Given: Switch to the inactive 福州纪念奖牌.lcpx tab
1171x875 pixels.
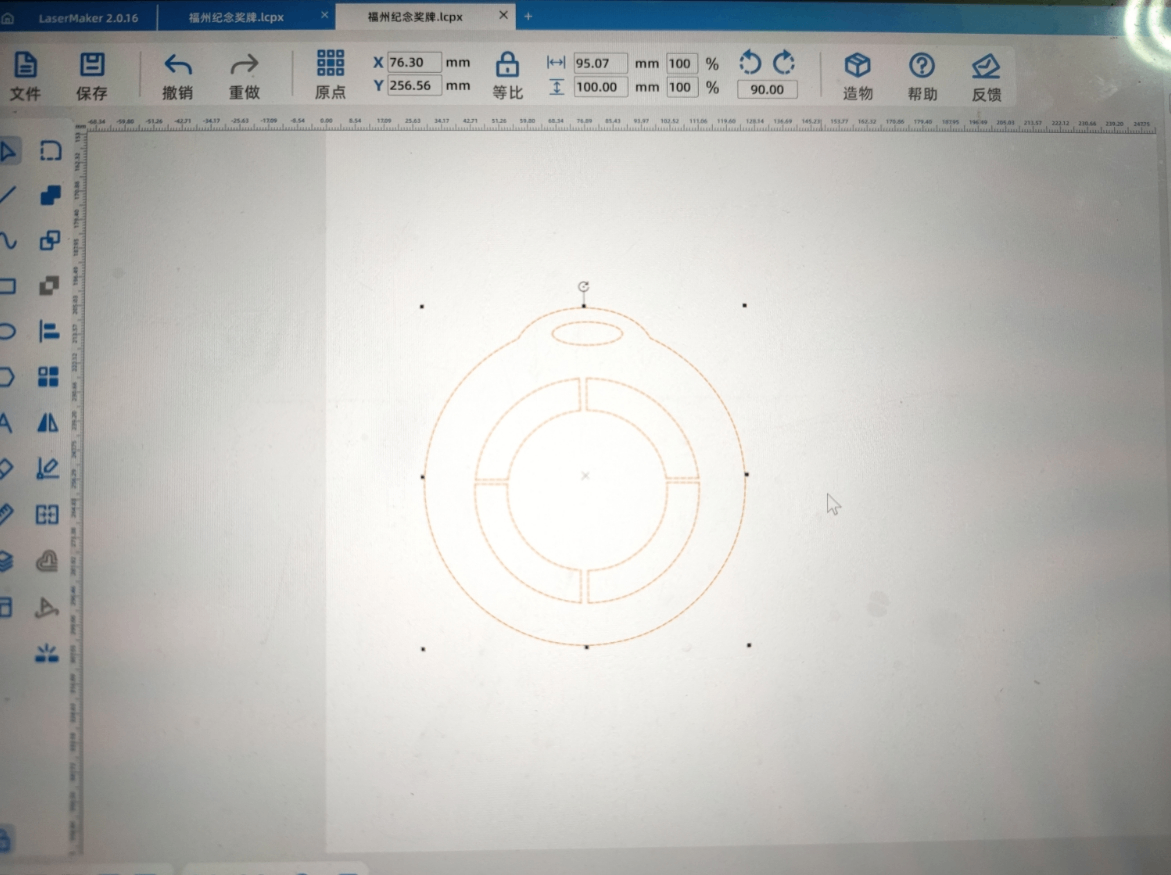Looking at the screenshot, I should pos(236,17).
